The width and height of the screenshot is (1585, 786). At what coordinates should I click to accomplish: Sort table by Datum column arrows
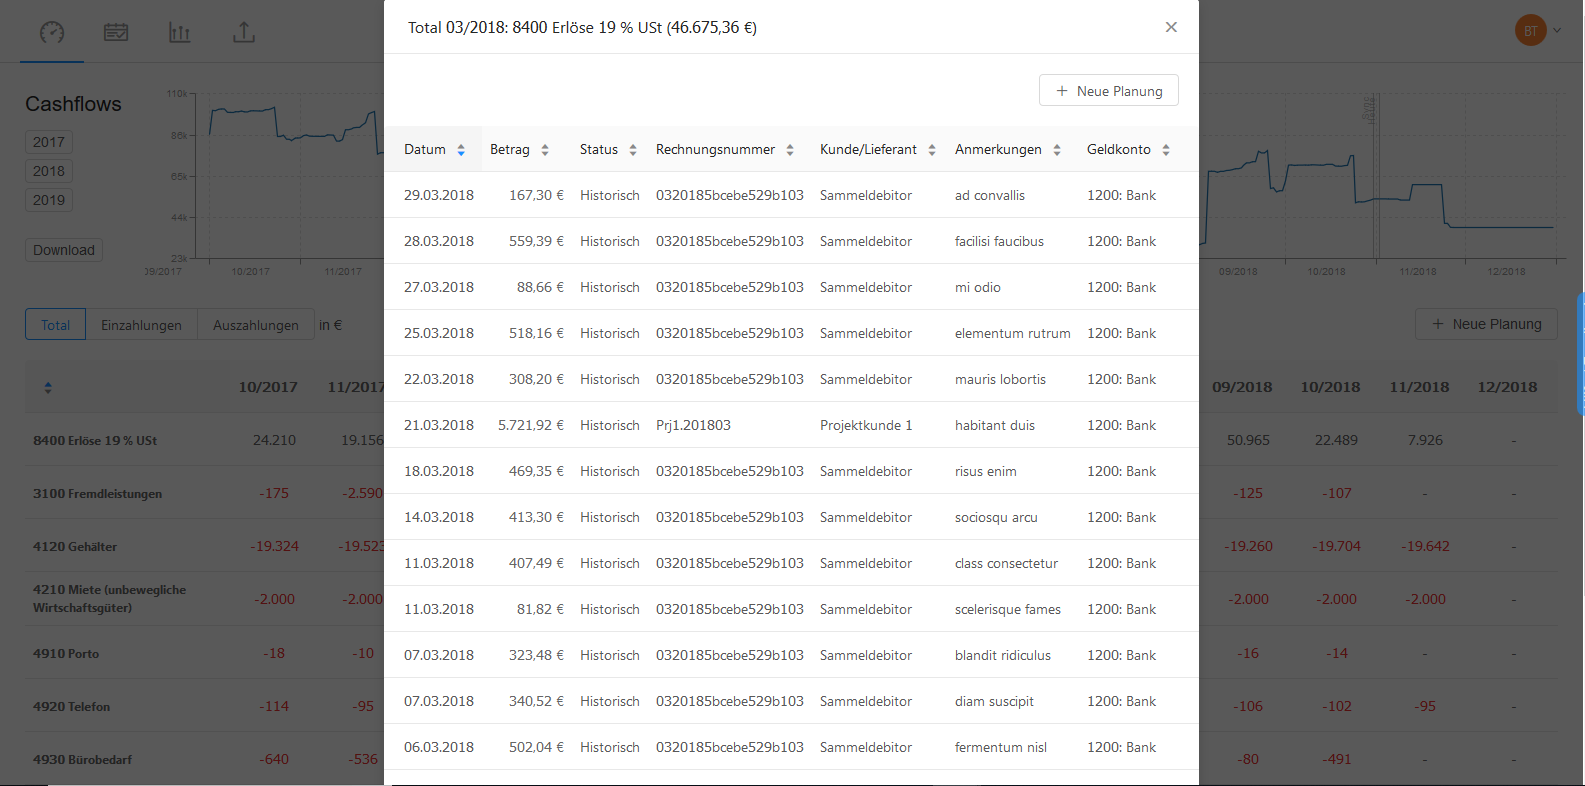[x=461, y=150]
